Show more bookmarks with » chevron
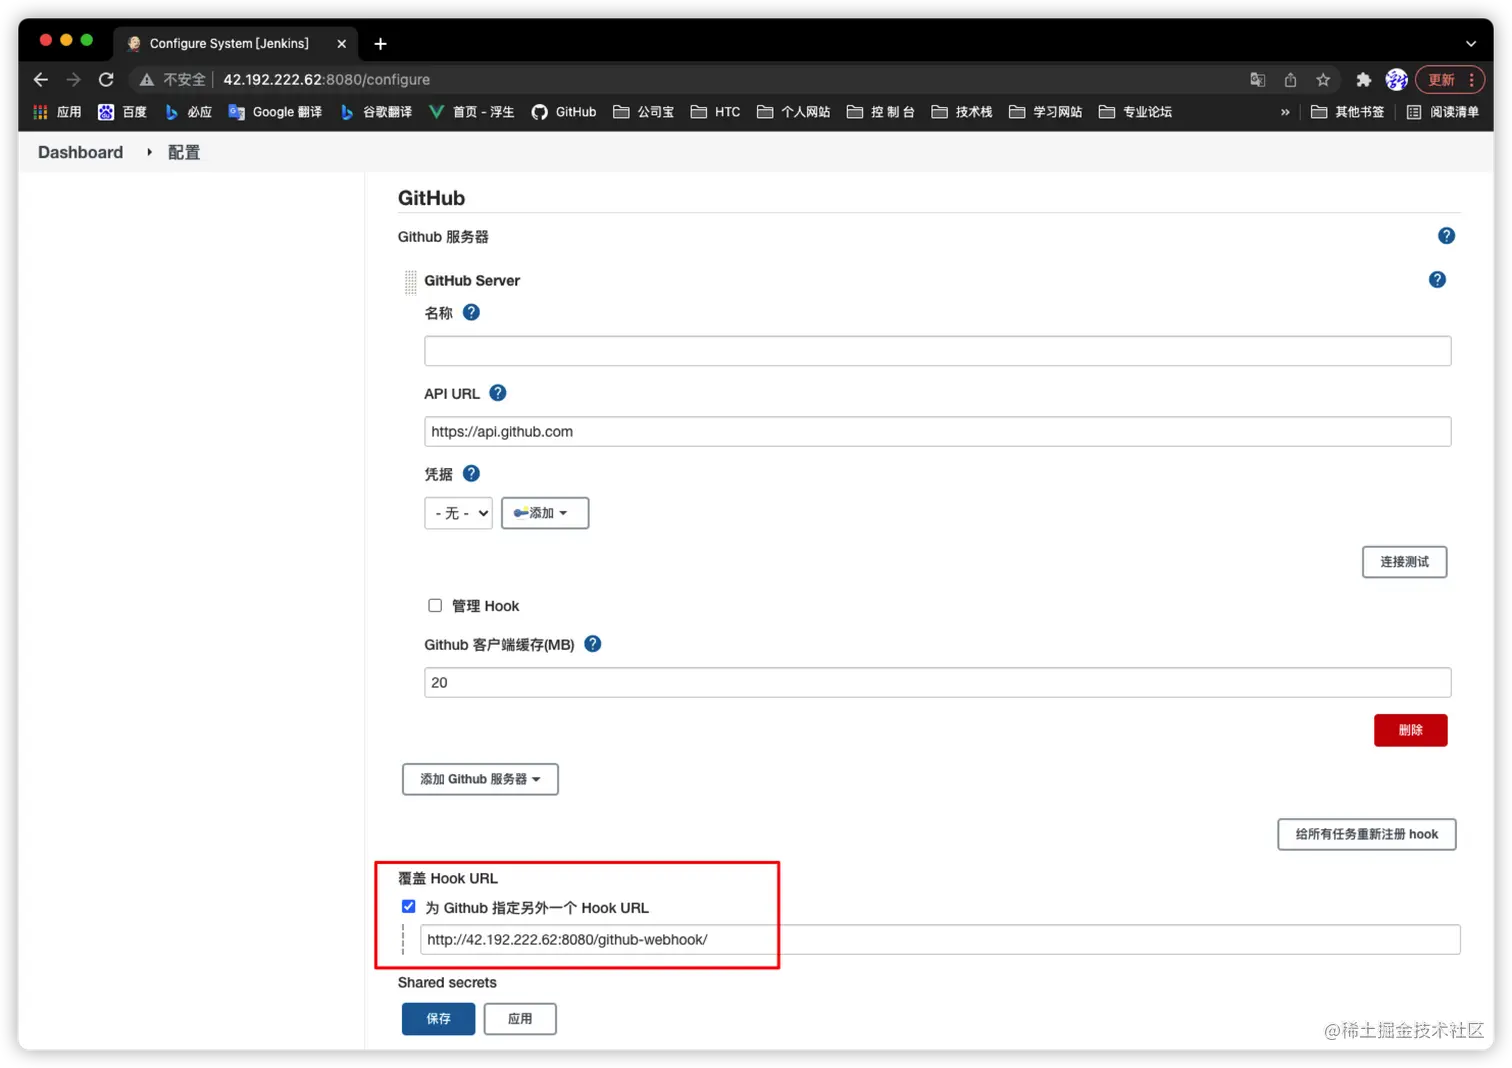Image resolution: width=1512 pixels, height=1068 pixels. [x=1285, y=112]
